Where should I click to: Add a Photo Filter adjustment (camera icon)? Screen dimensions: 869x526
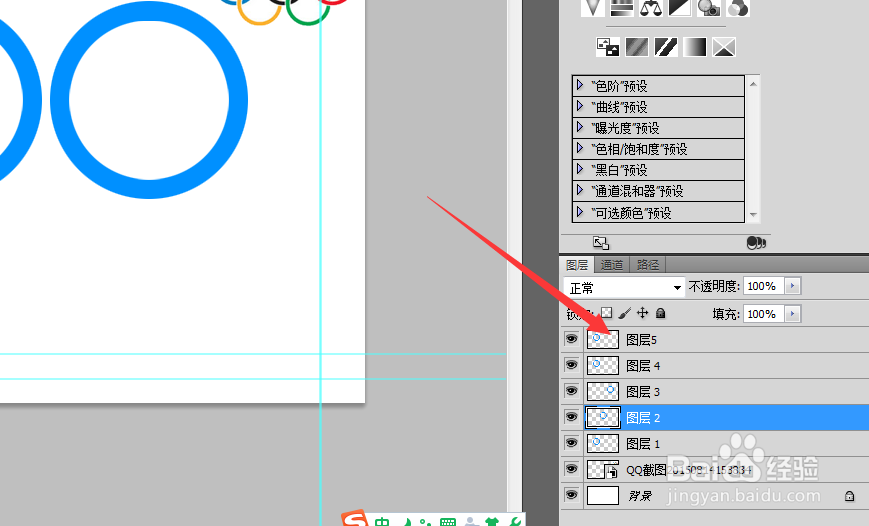tap(709, 8)
